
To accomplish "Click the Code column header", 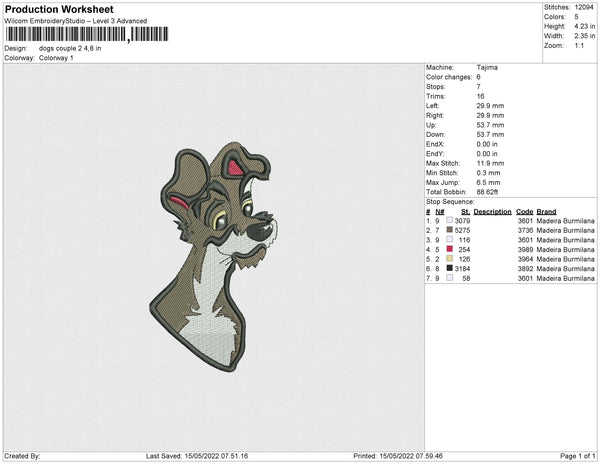I will 524,212.
